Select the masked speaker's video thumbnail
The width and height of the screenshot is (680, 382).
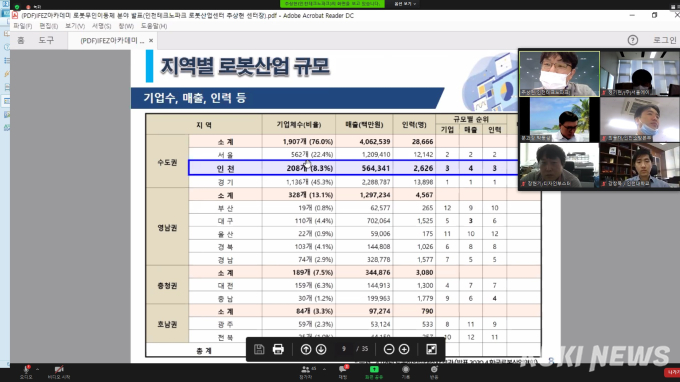point(559,74)
